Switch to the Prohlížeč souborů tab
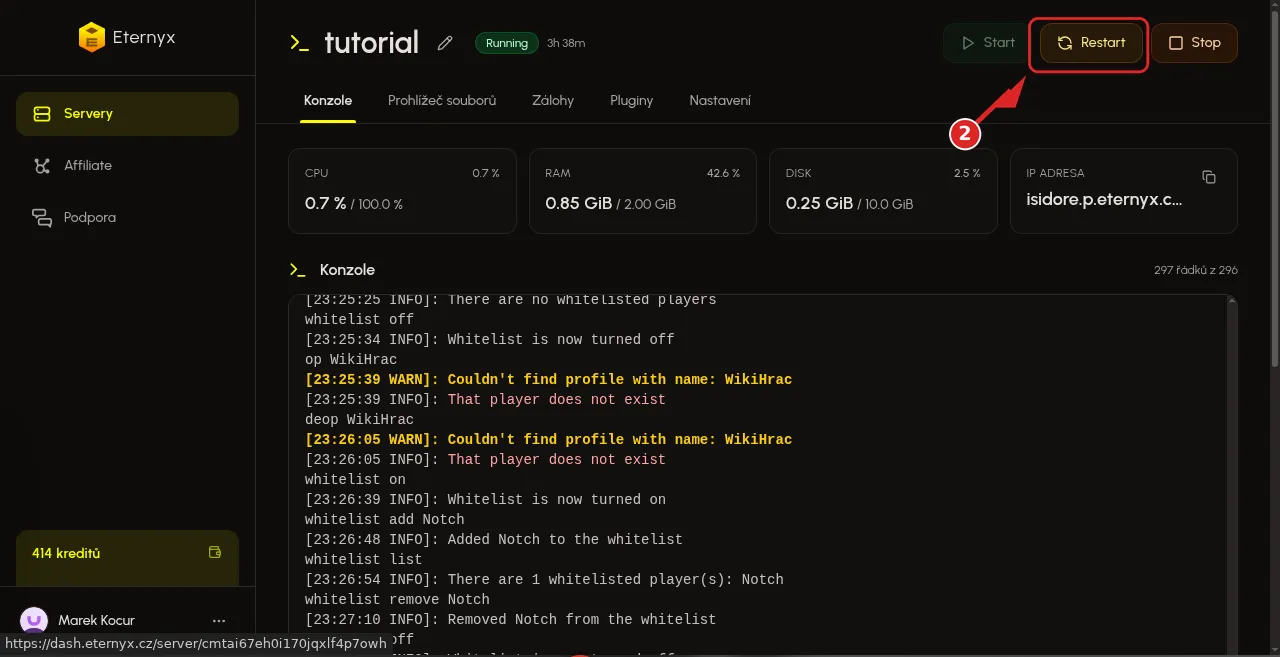Viewport: 1280px width, 657px height. pyautogui.click(x=442, y=101)
